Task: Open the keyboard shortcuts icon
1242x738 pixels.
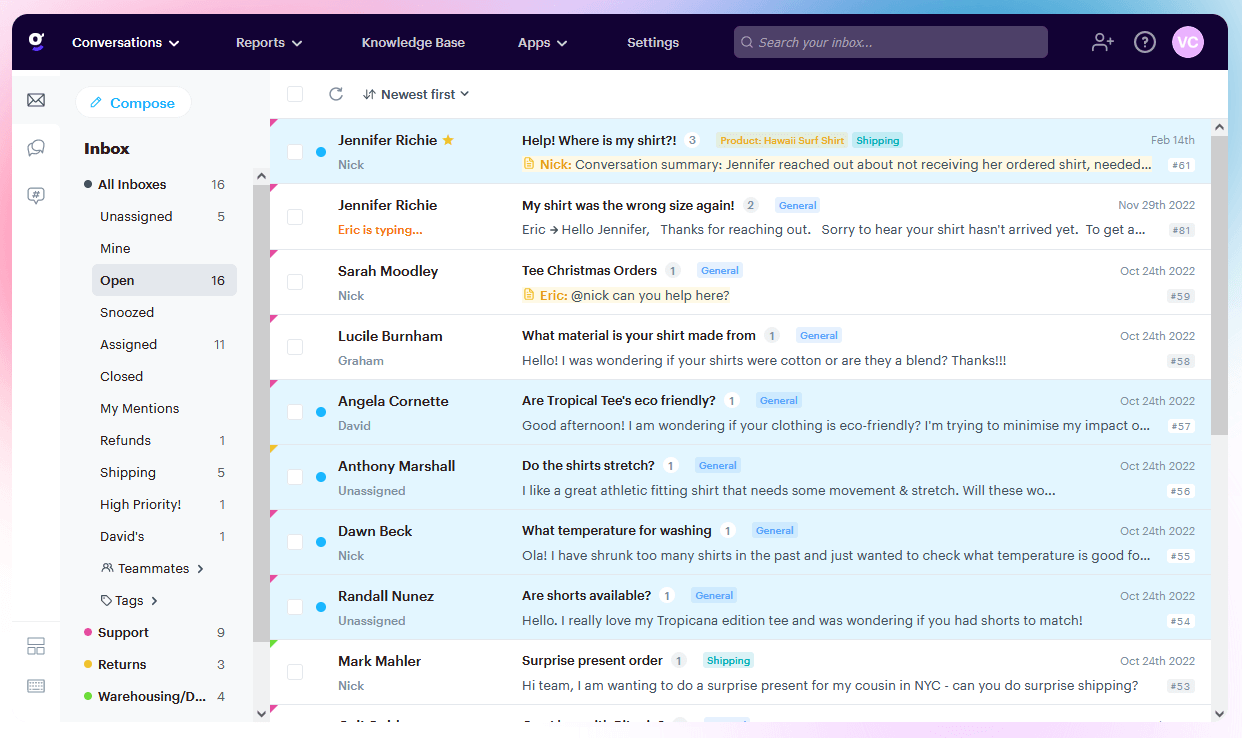Action: point(36,685)
